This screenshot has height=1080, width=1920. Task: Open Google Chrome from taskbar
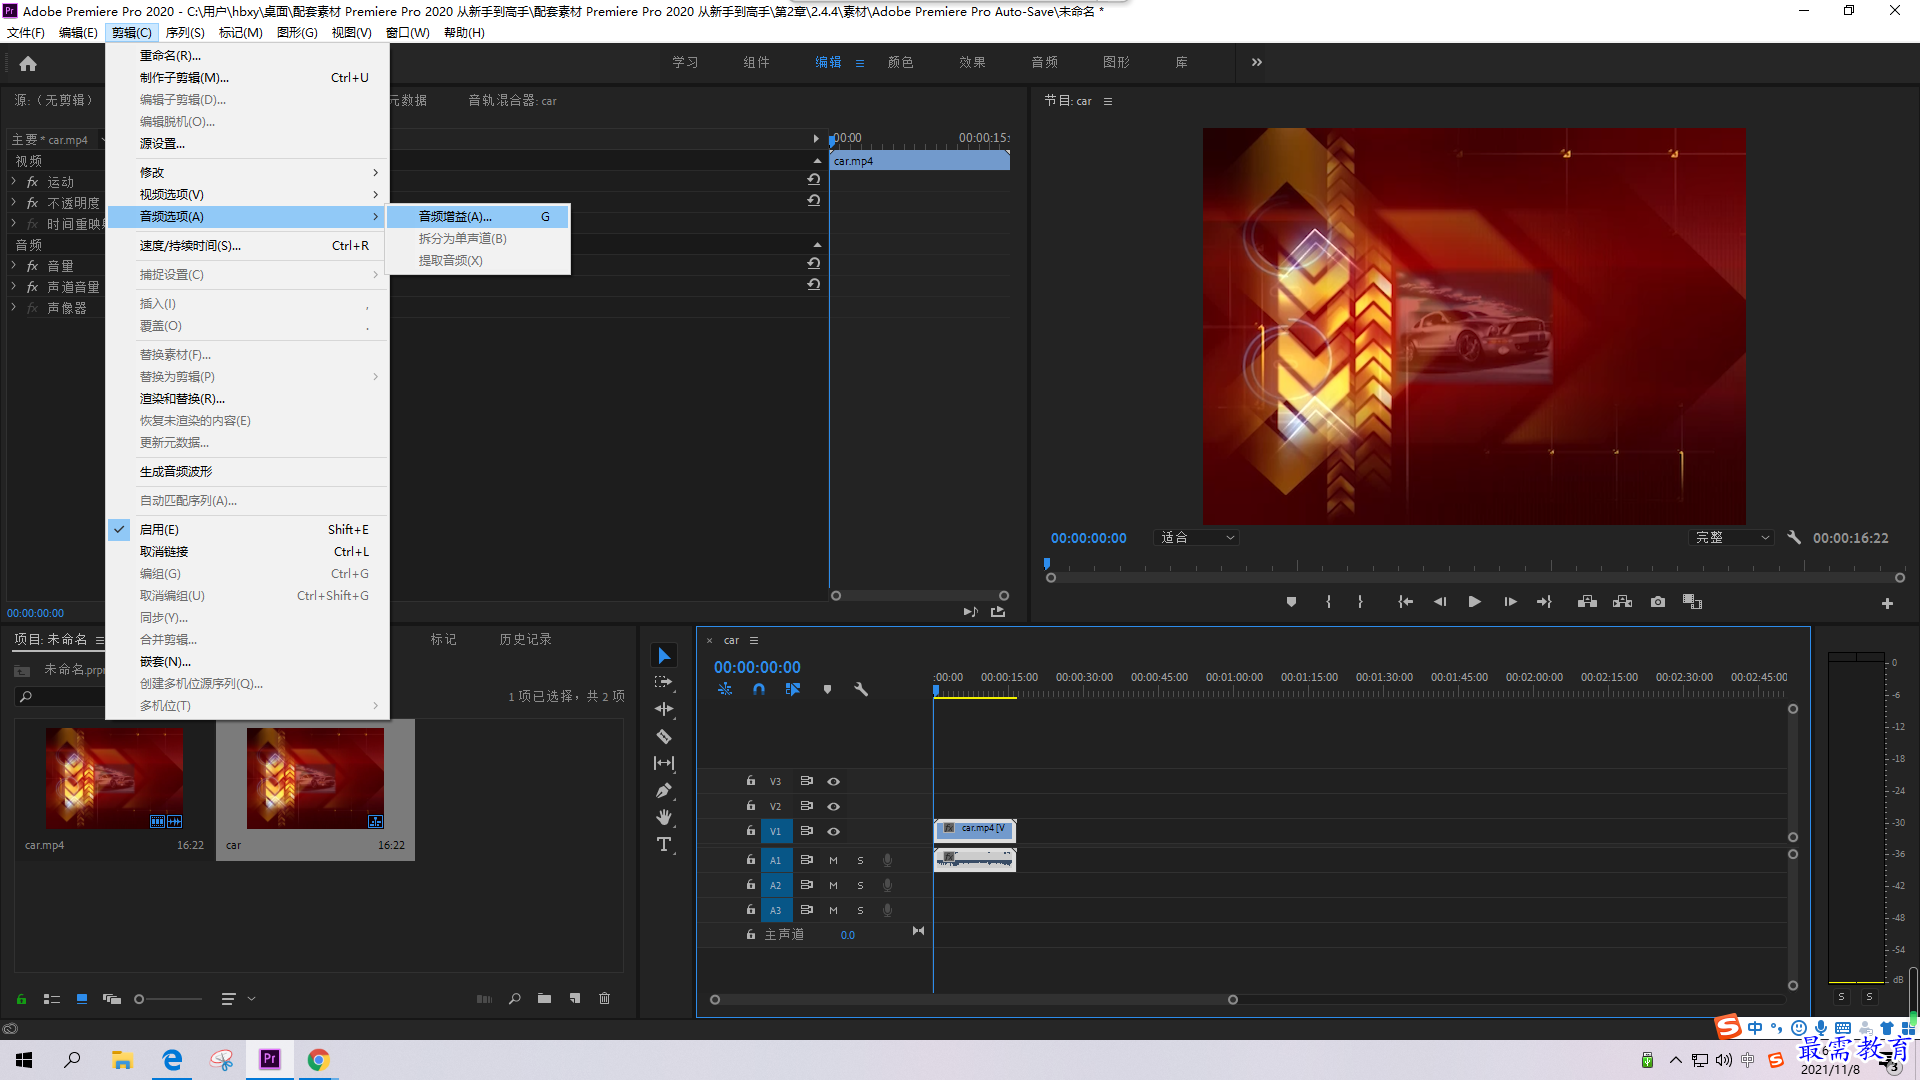coord(318,1059)
